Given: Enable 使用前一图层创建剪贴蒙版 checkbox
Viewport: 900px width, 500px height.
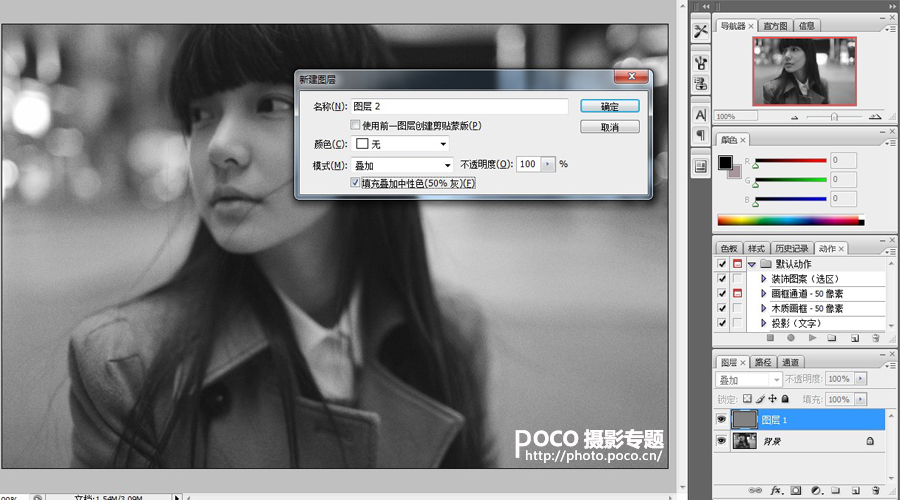Looking at the screenshot, I should [x=355, y=125].
